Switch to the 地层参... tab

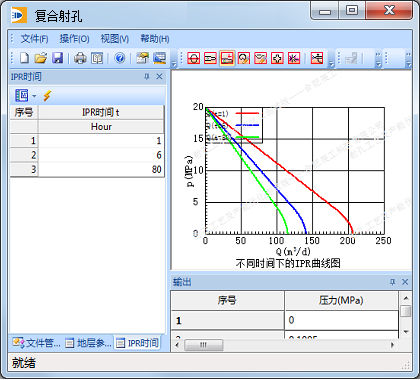pos(89,343)
